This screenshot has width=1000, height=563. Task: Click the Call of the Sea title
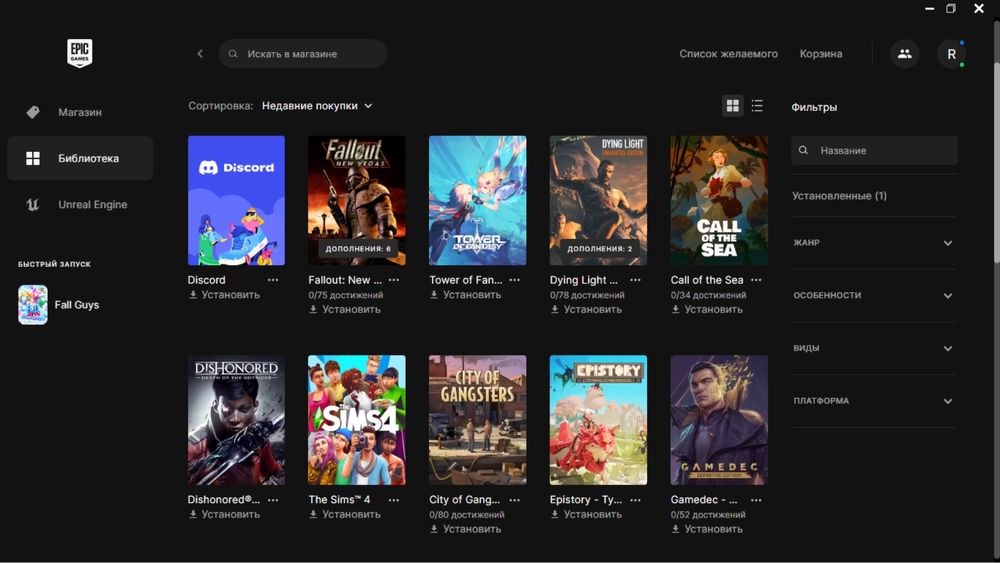pos(707,280)
